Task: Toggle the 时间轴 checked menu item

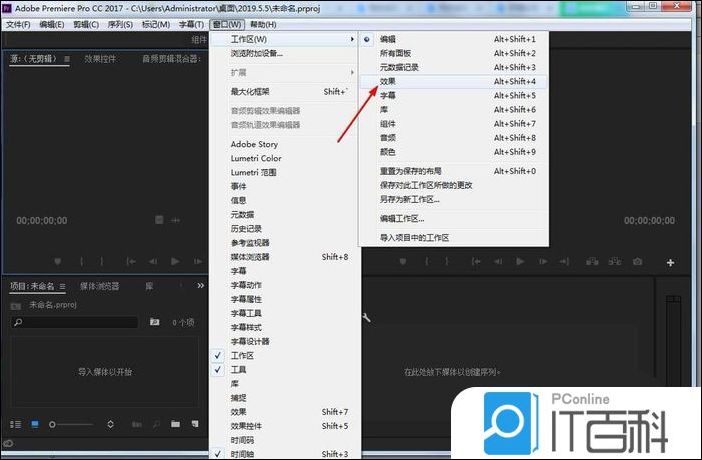Action: [x=242, y=453]
